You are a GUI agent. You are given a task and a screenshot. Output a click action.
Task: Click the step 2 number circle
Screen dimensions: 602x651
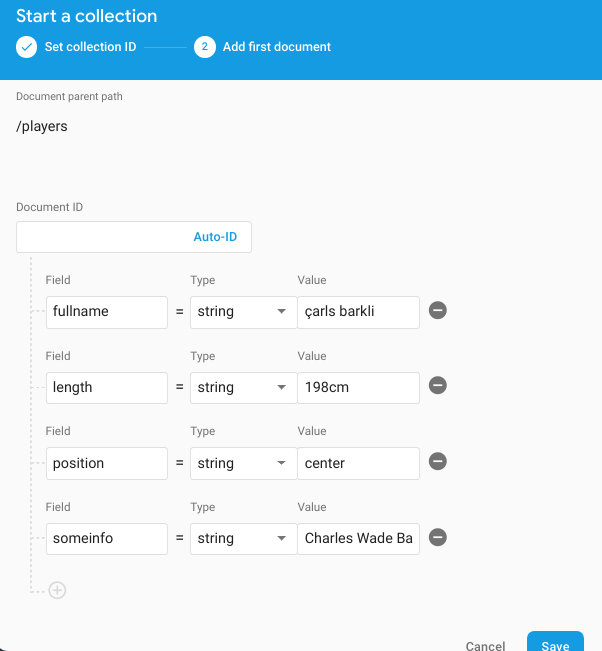pos(205,47)
